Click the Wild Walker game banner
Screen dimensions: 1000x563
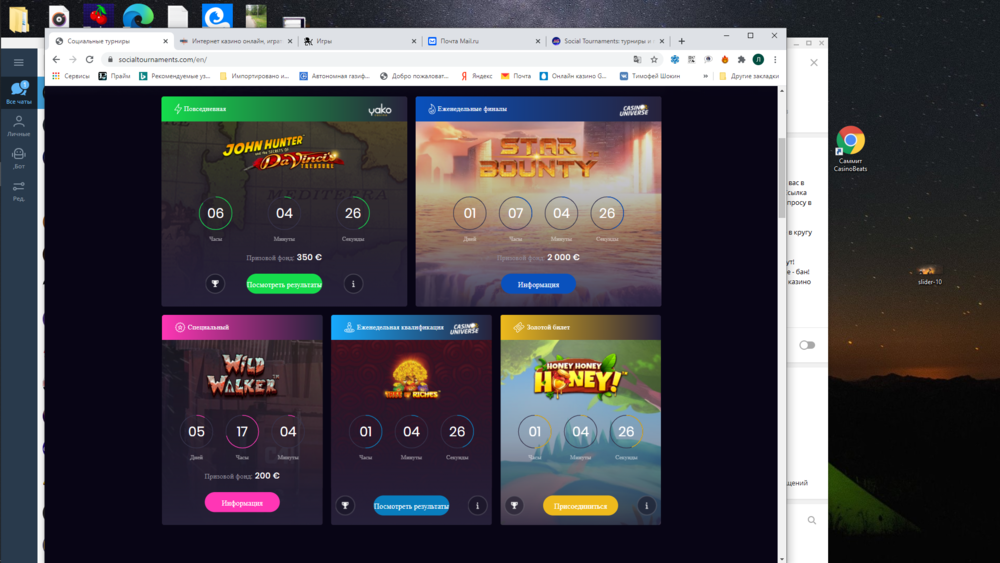[242, 376]
